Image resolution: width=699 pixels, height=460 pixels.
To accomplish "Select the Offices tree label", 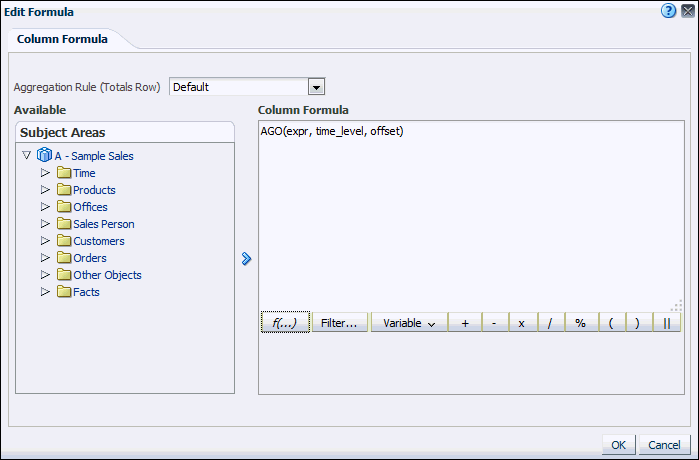I will tap(90, 207).
